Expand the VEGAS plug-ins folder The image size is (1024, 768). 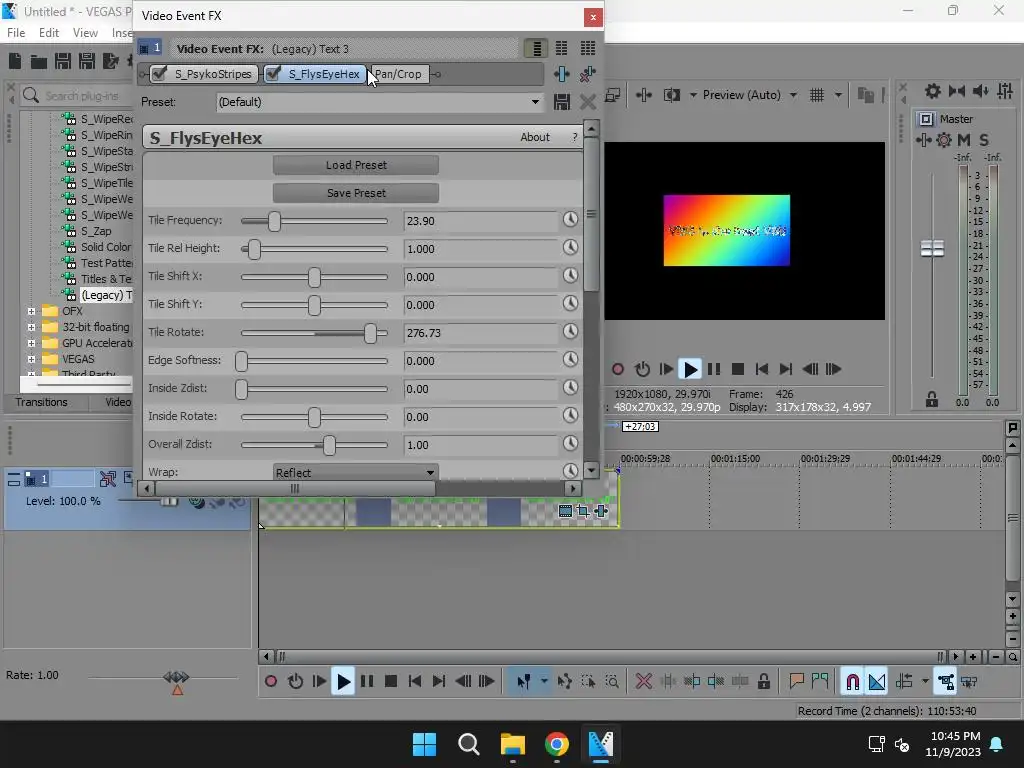coord(31,359)
